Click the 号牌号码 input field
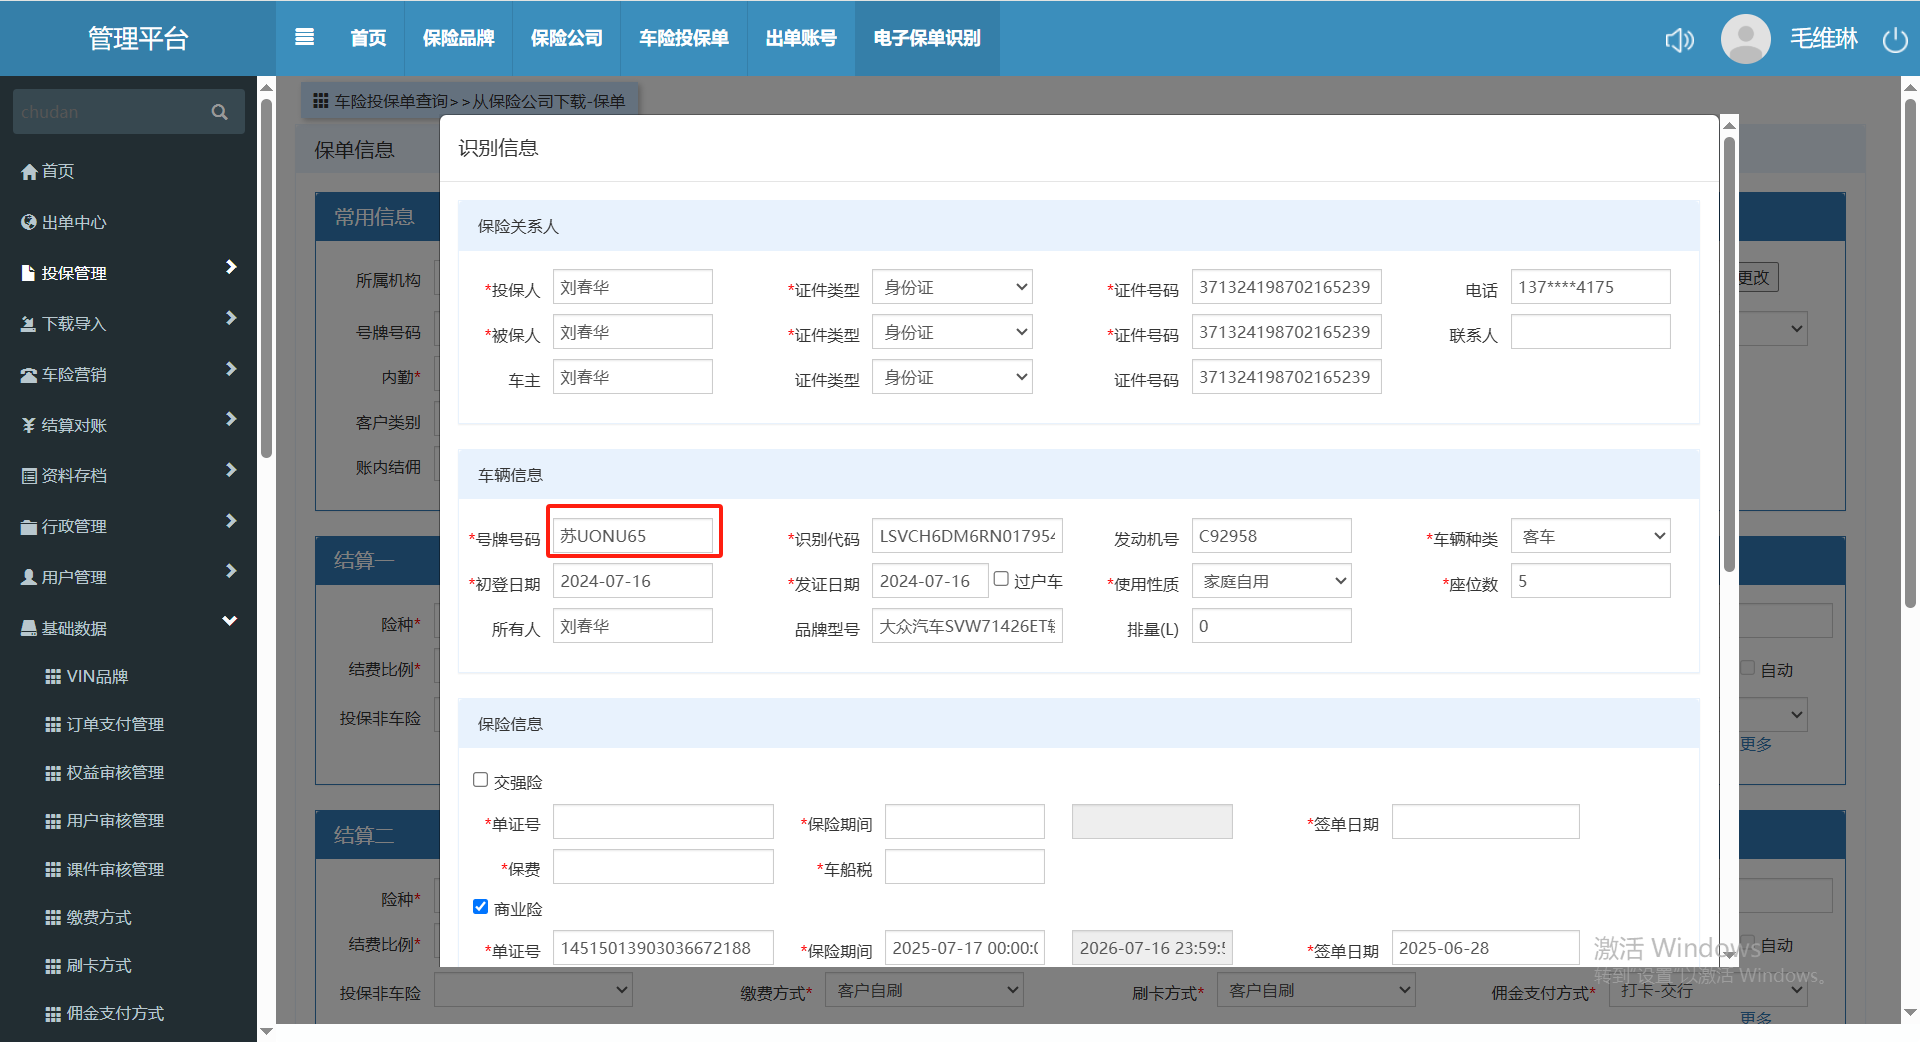 634,536
